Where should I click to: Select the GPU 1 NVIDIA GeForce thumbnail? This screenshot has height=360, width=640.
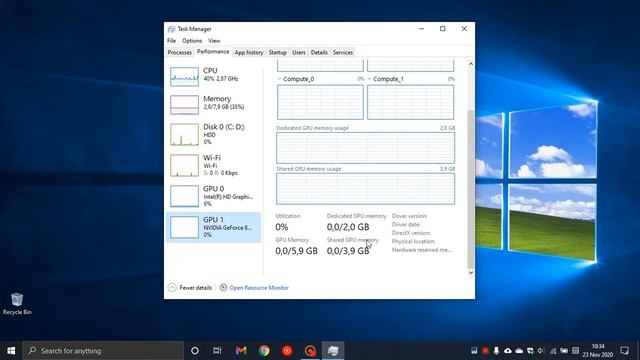(x=184, y=227)
